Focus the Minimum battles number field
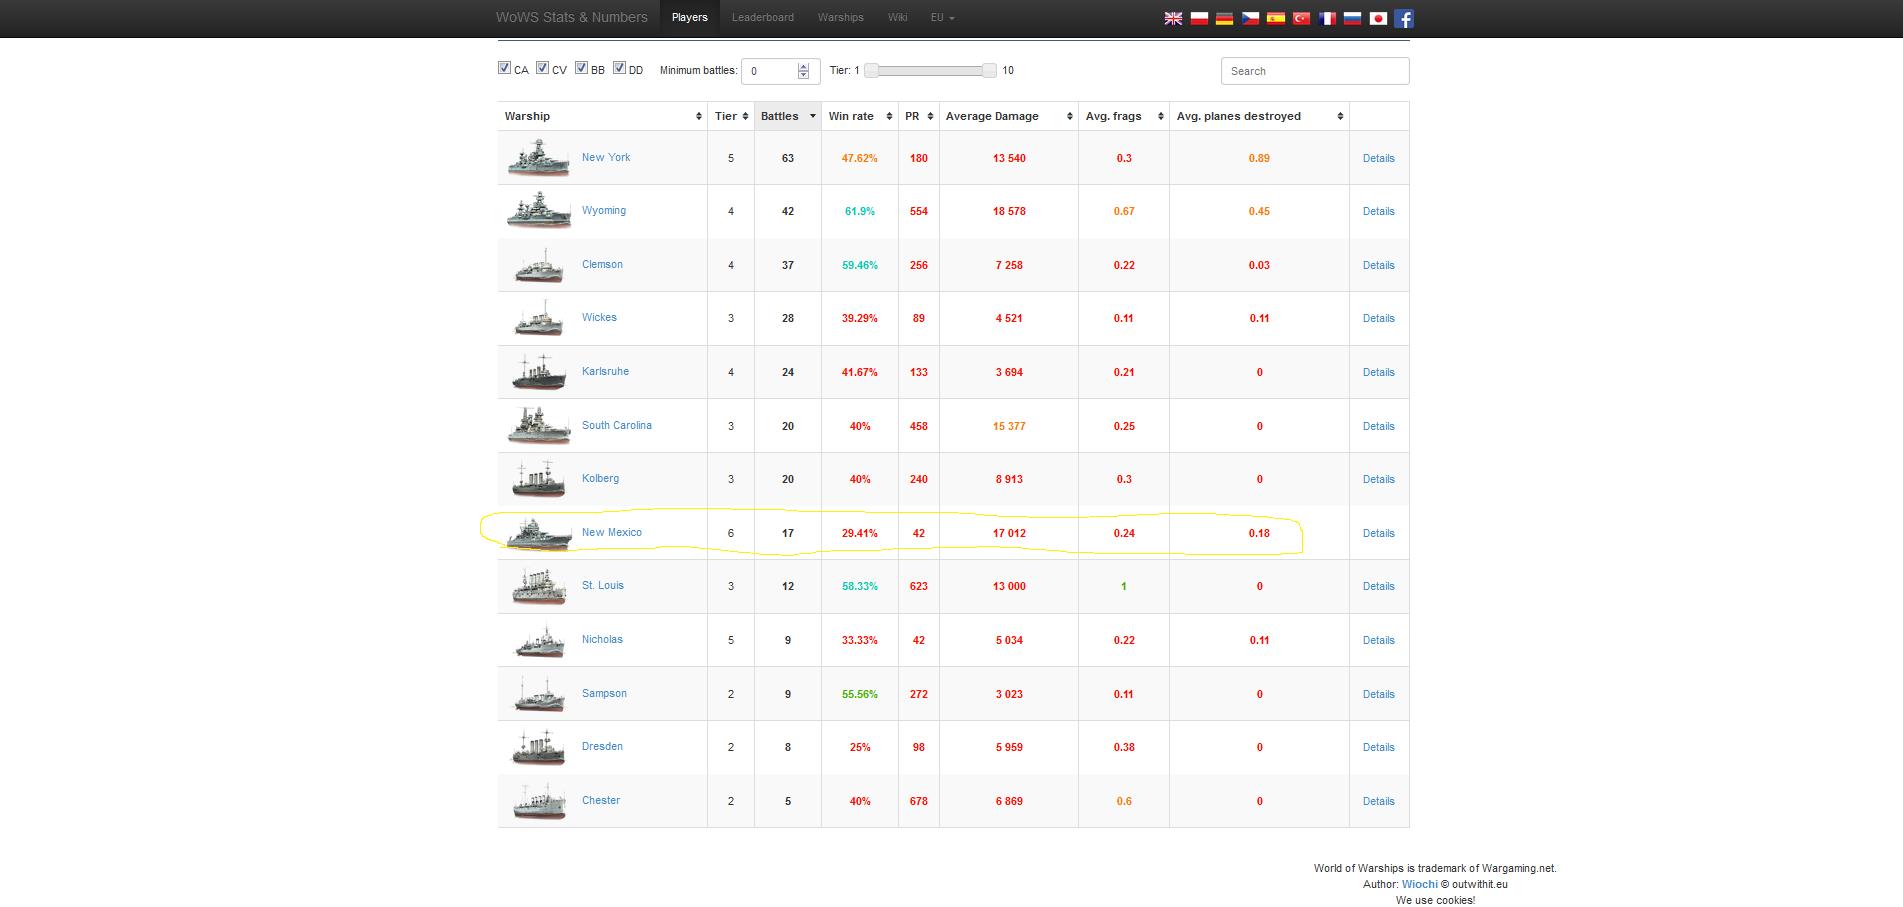 pos(780,71)
